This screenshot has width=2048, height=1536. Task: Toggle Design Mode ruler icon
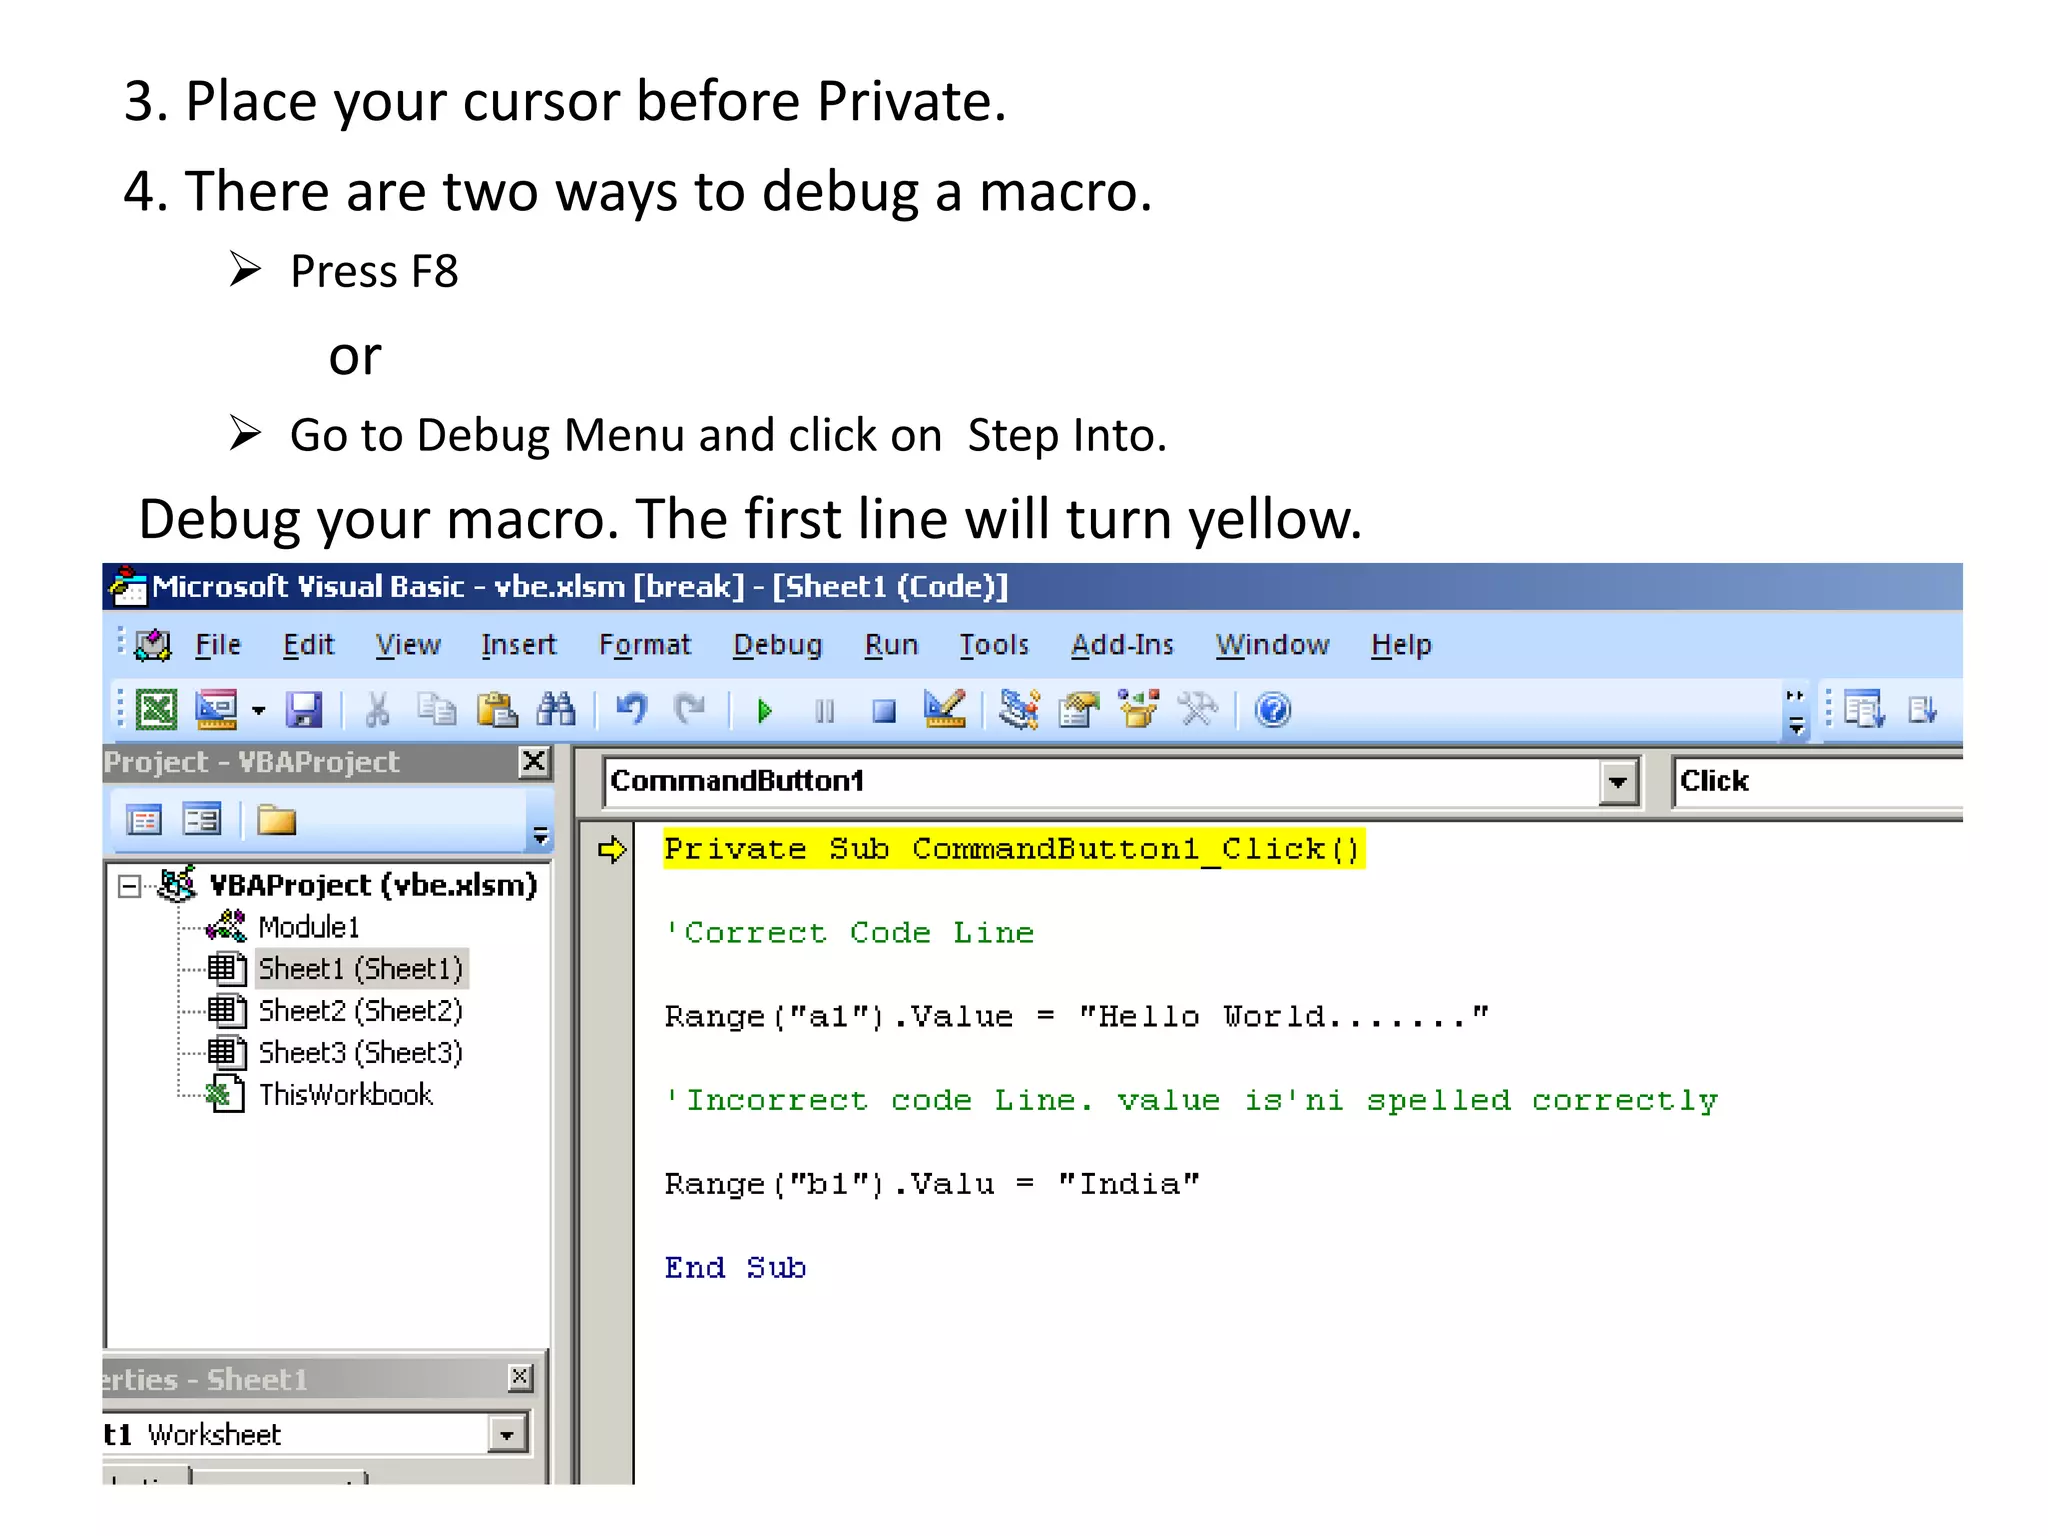coord(945,710)
